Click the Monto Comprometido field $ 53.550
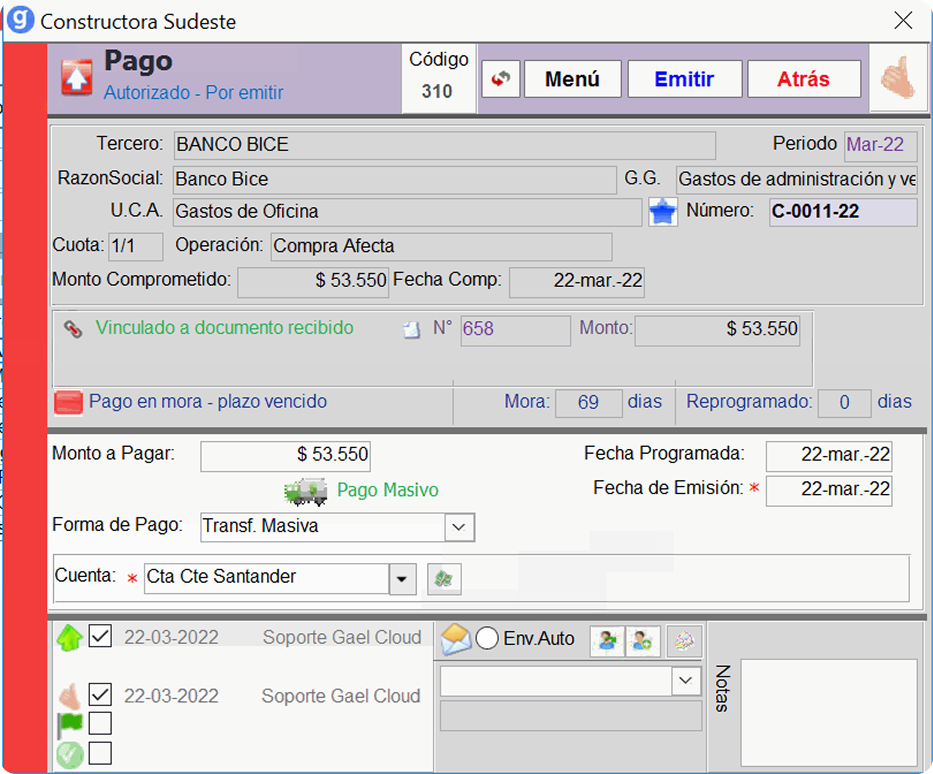This screenshot has width=933, height=774. point(313,282)
